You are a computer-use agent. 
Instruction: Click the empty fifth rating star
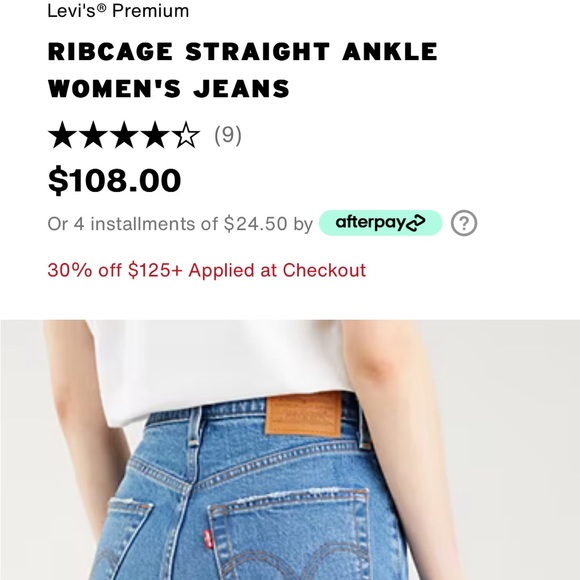click(186, 135)
